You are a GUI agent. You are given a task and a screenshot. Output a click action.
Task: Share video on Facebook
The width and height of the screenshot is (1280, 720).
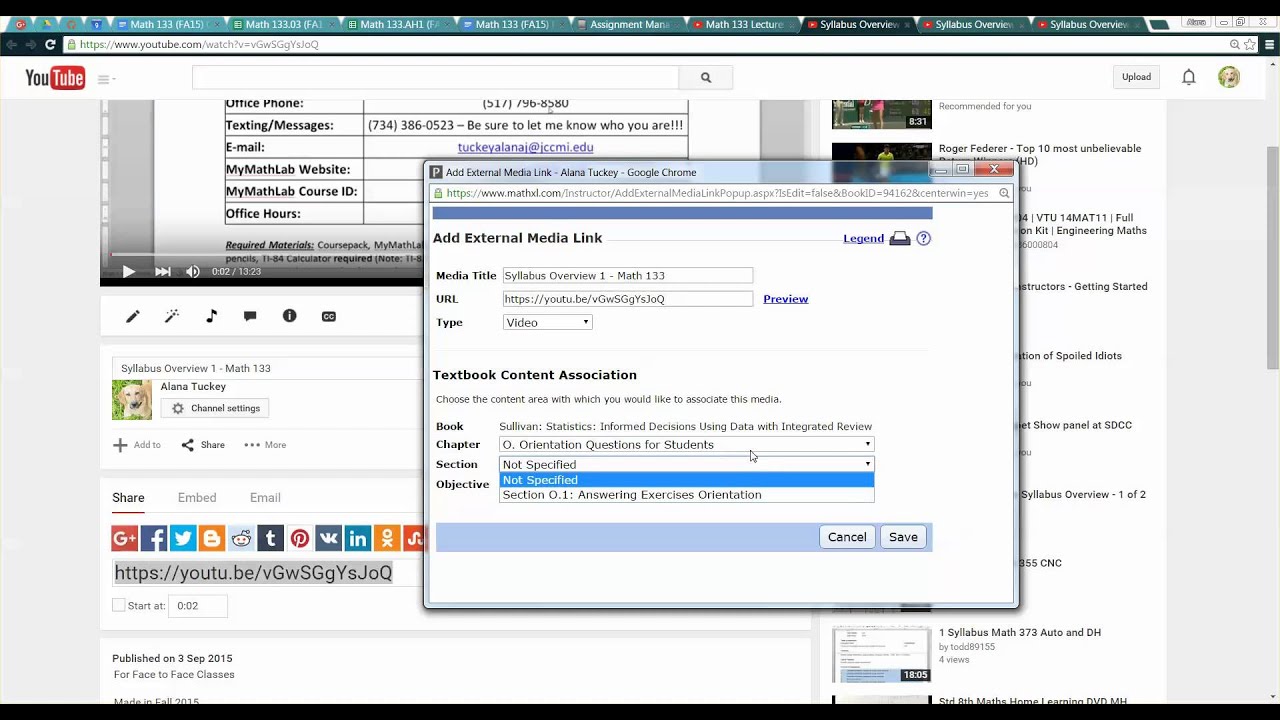point(154,538)
